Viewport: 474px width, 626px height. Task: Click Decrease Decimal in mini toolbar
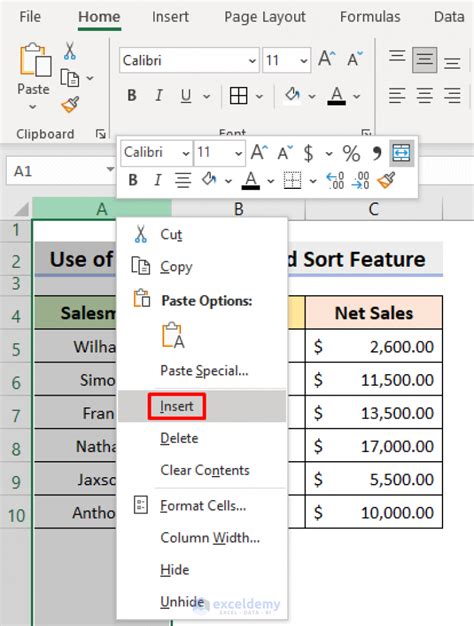(360, 180)
